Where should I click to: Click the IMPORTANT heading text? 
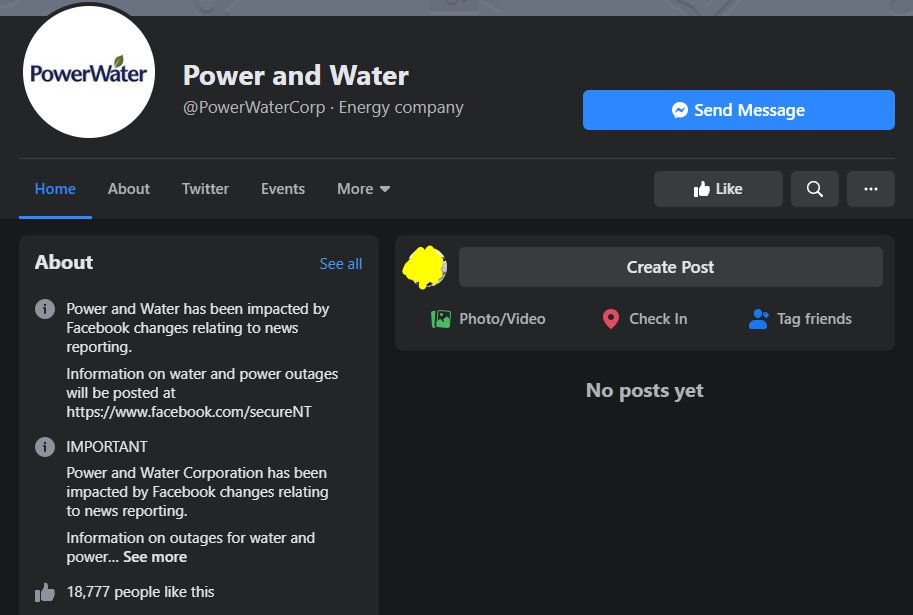click(x=107, y=447)
